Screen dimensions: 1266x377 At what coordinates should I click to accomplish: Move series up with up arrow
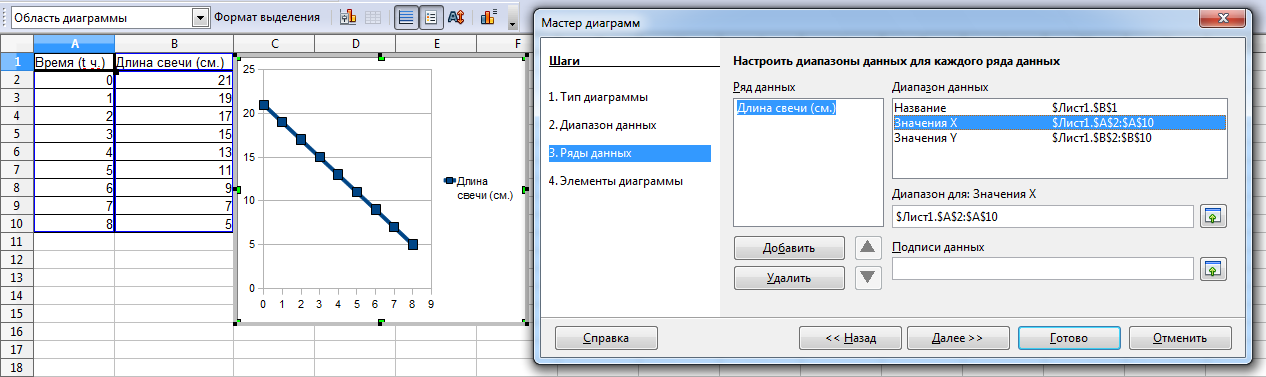[869, 247]
